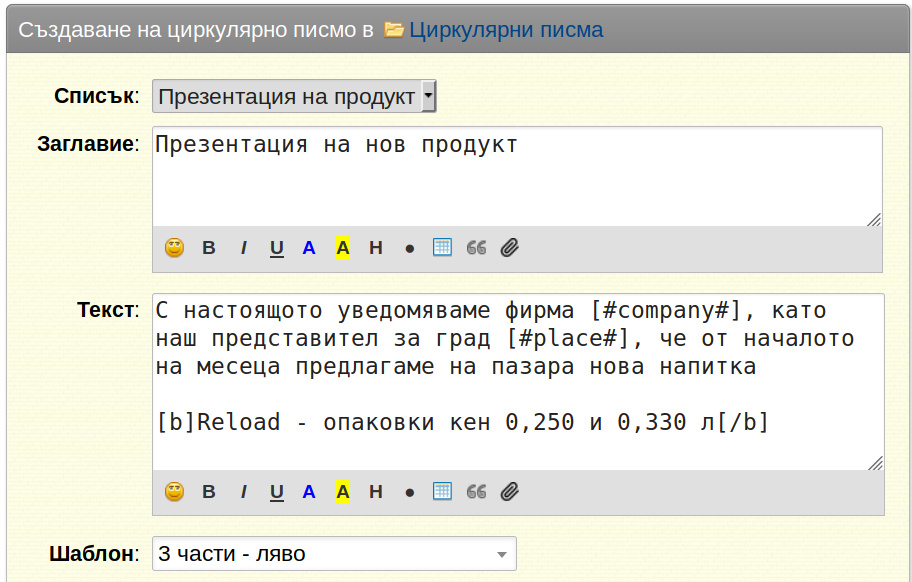Apply underline in the Заглавие toolbar
The height and width of the screenshot is (582, 912).
pos(277,248)
